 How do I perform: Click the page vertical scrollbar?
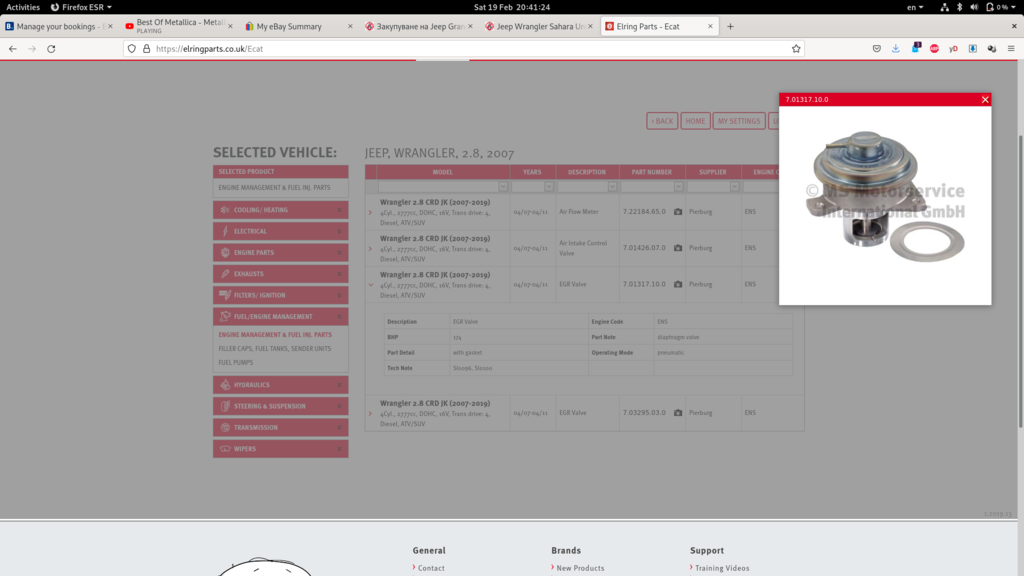[x=1020, y=281]
